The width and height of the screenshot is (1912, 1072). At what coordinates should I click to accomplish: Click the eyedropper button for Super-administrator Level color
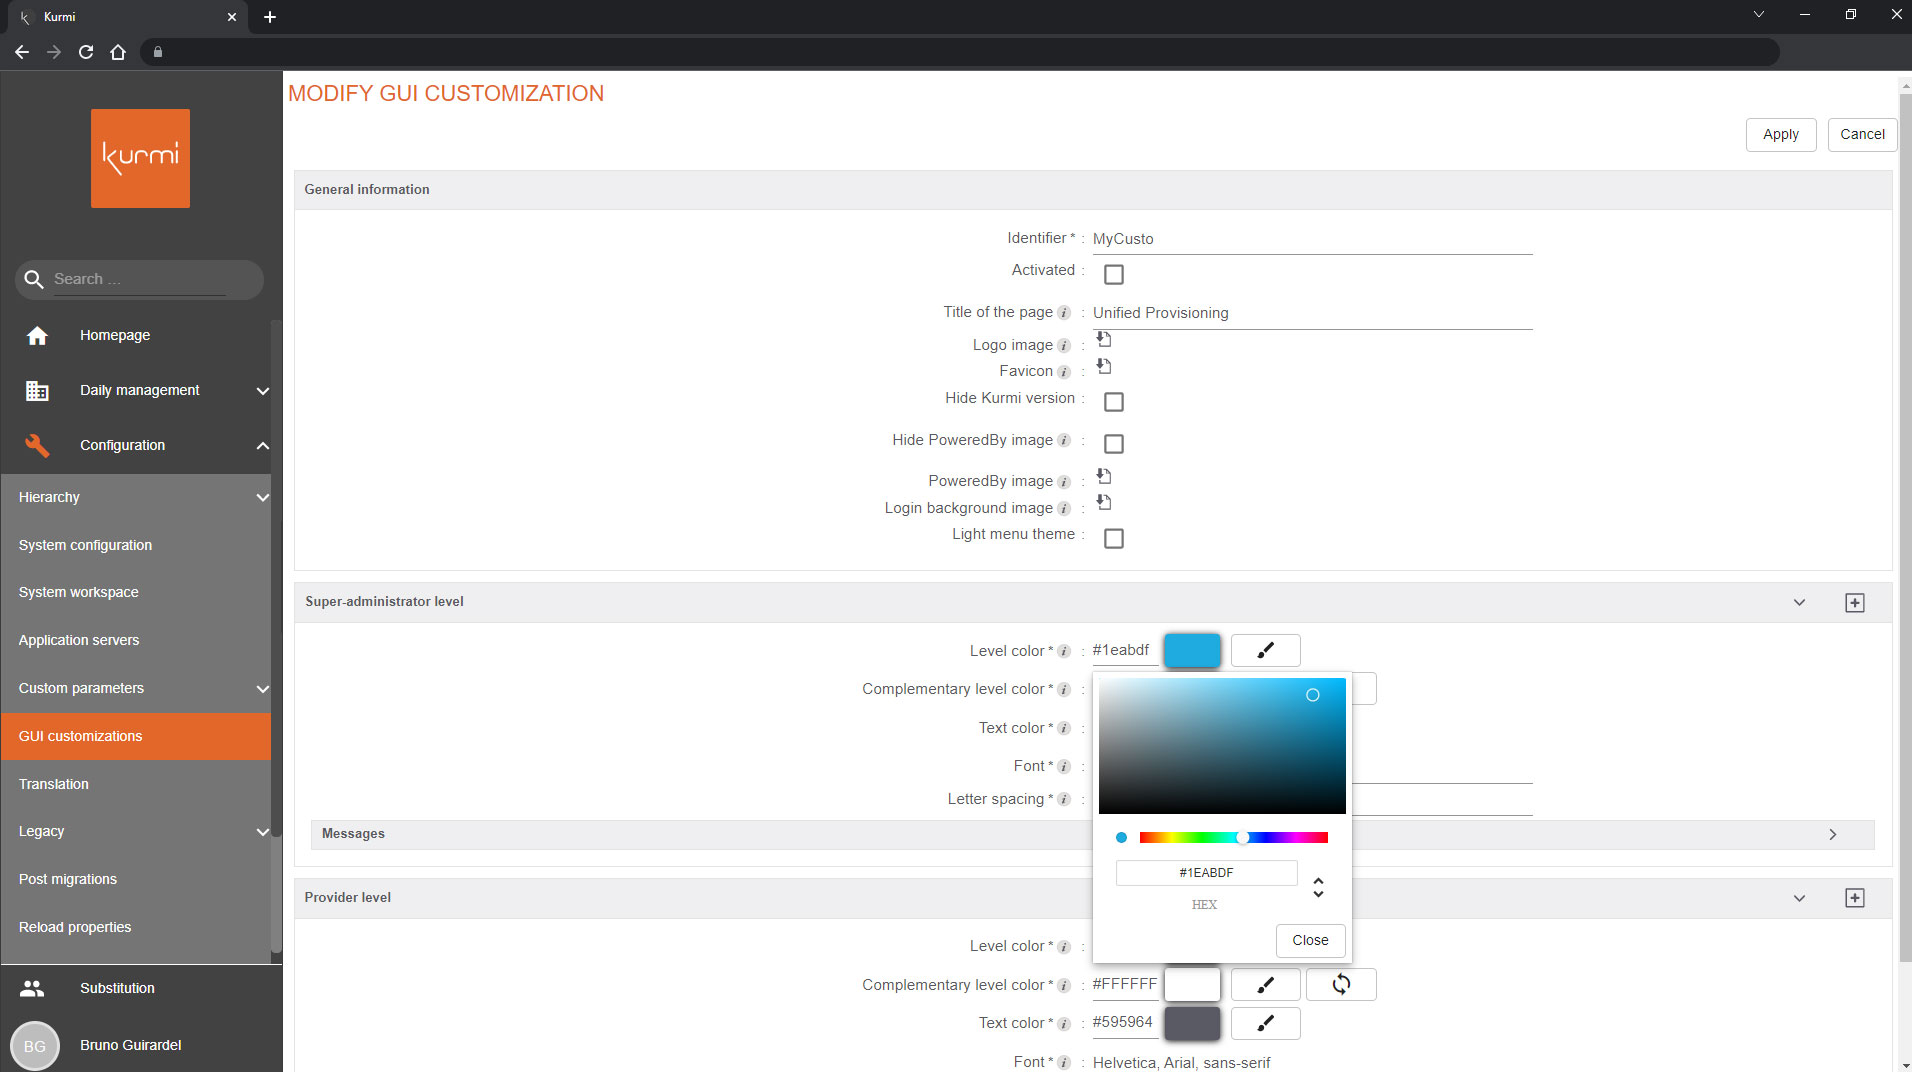tap(1265, 650)
